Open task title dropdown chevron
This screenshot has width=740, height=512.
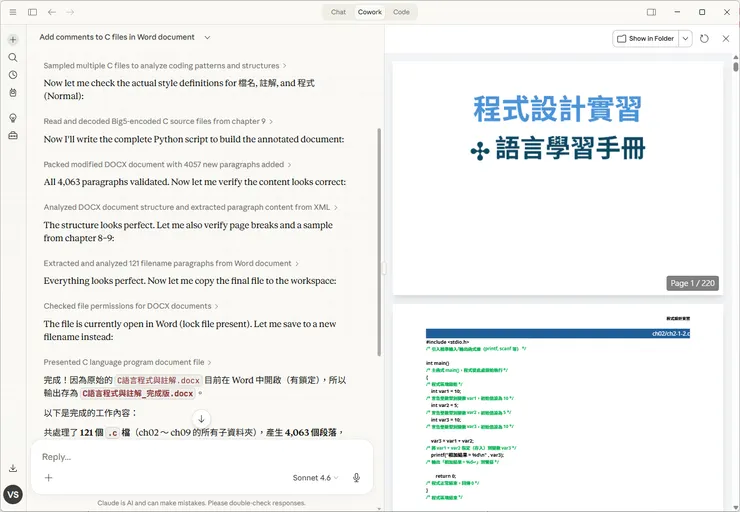207,37
